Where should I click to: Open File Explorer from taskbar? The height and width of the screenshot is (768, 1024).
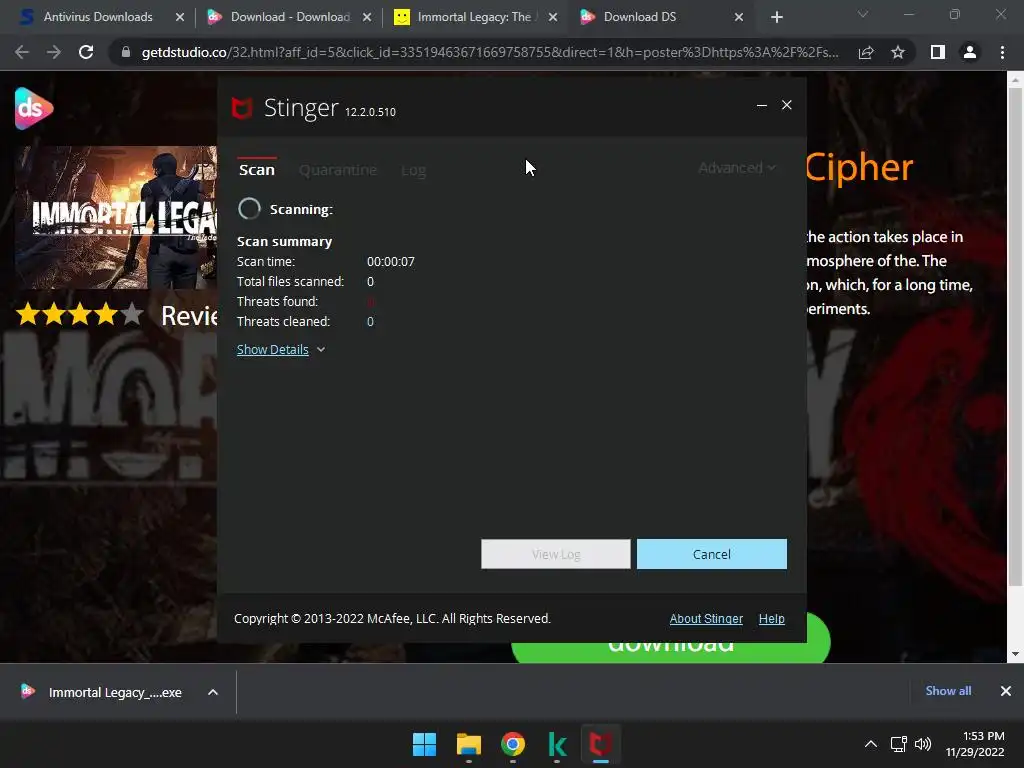[469, 744]
